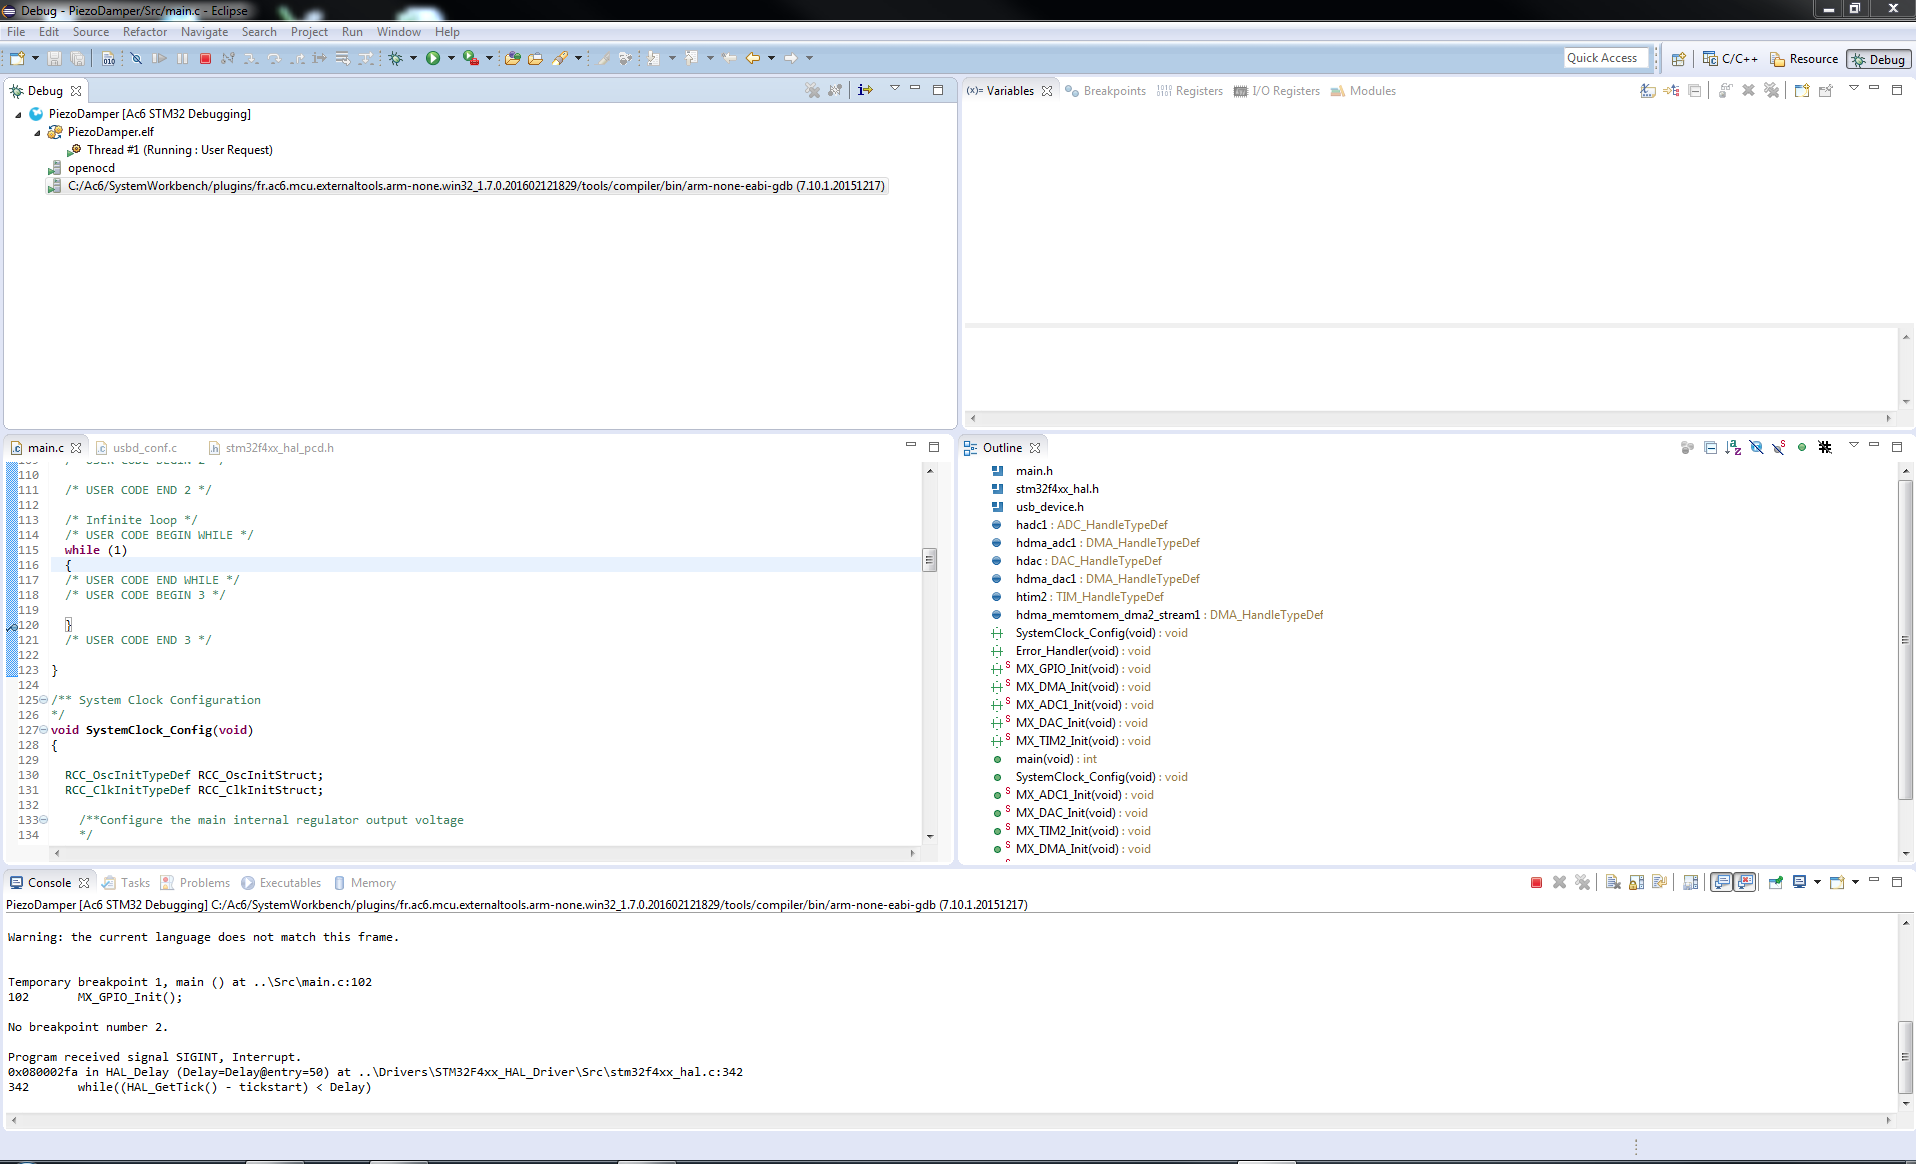Select the Resource perspective button
Image resolution: width=1916 pixels, height=1164 pixels.
[1804, 59]
